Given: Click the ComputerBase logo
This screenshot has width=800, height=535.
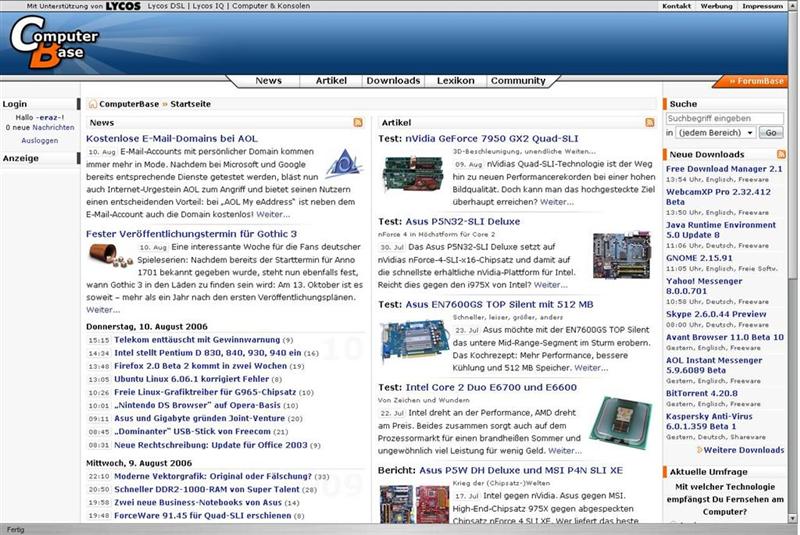Looking at the screenshot, I should (54, 42).
